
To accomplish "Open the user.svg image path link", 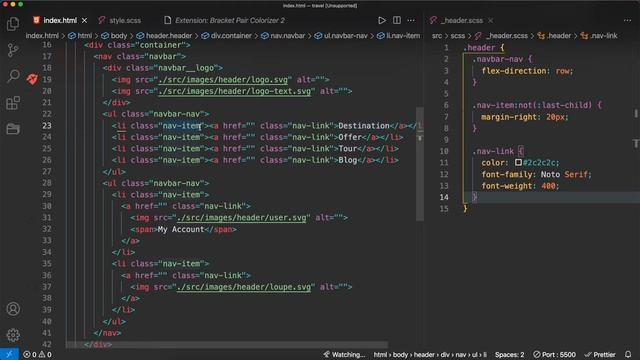I will click(x=241, y=218).
